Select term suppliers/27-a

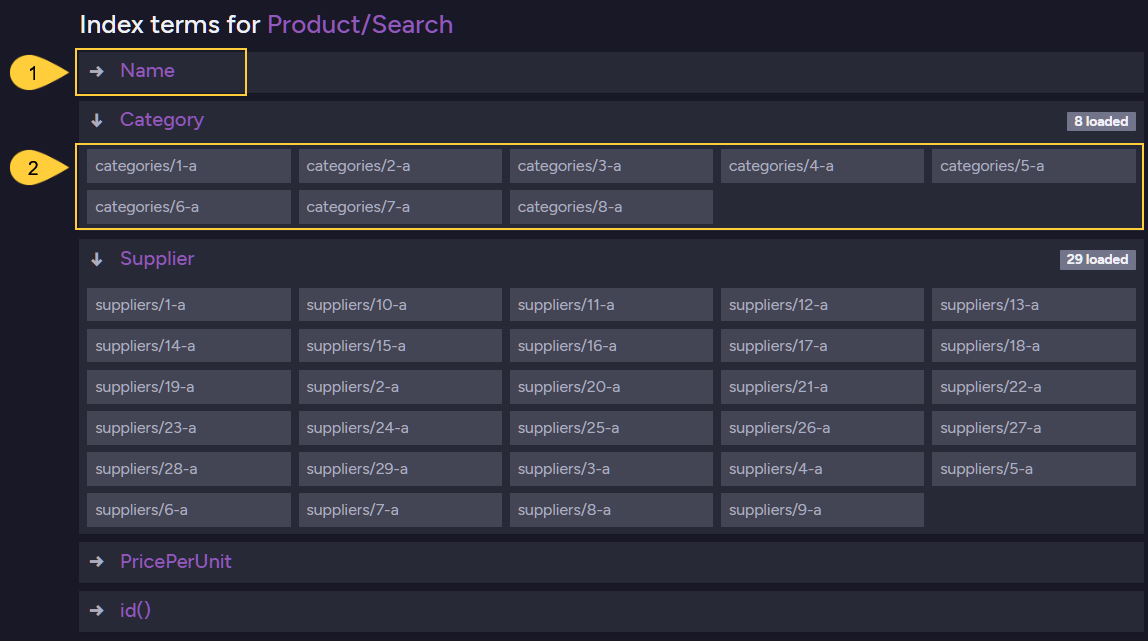point(1034,428)
